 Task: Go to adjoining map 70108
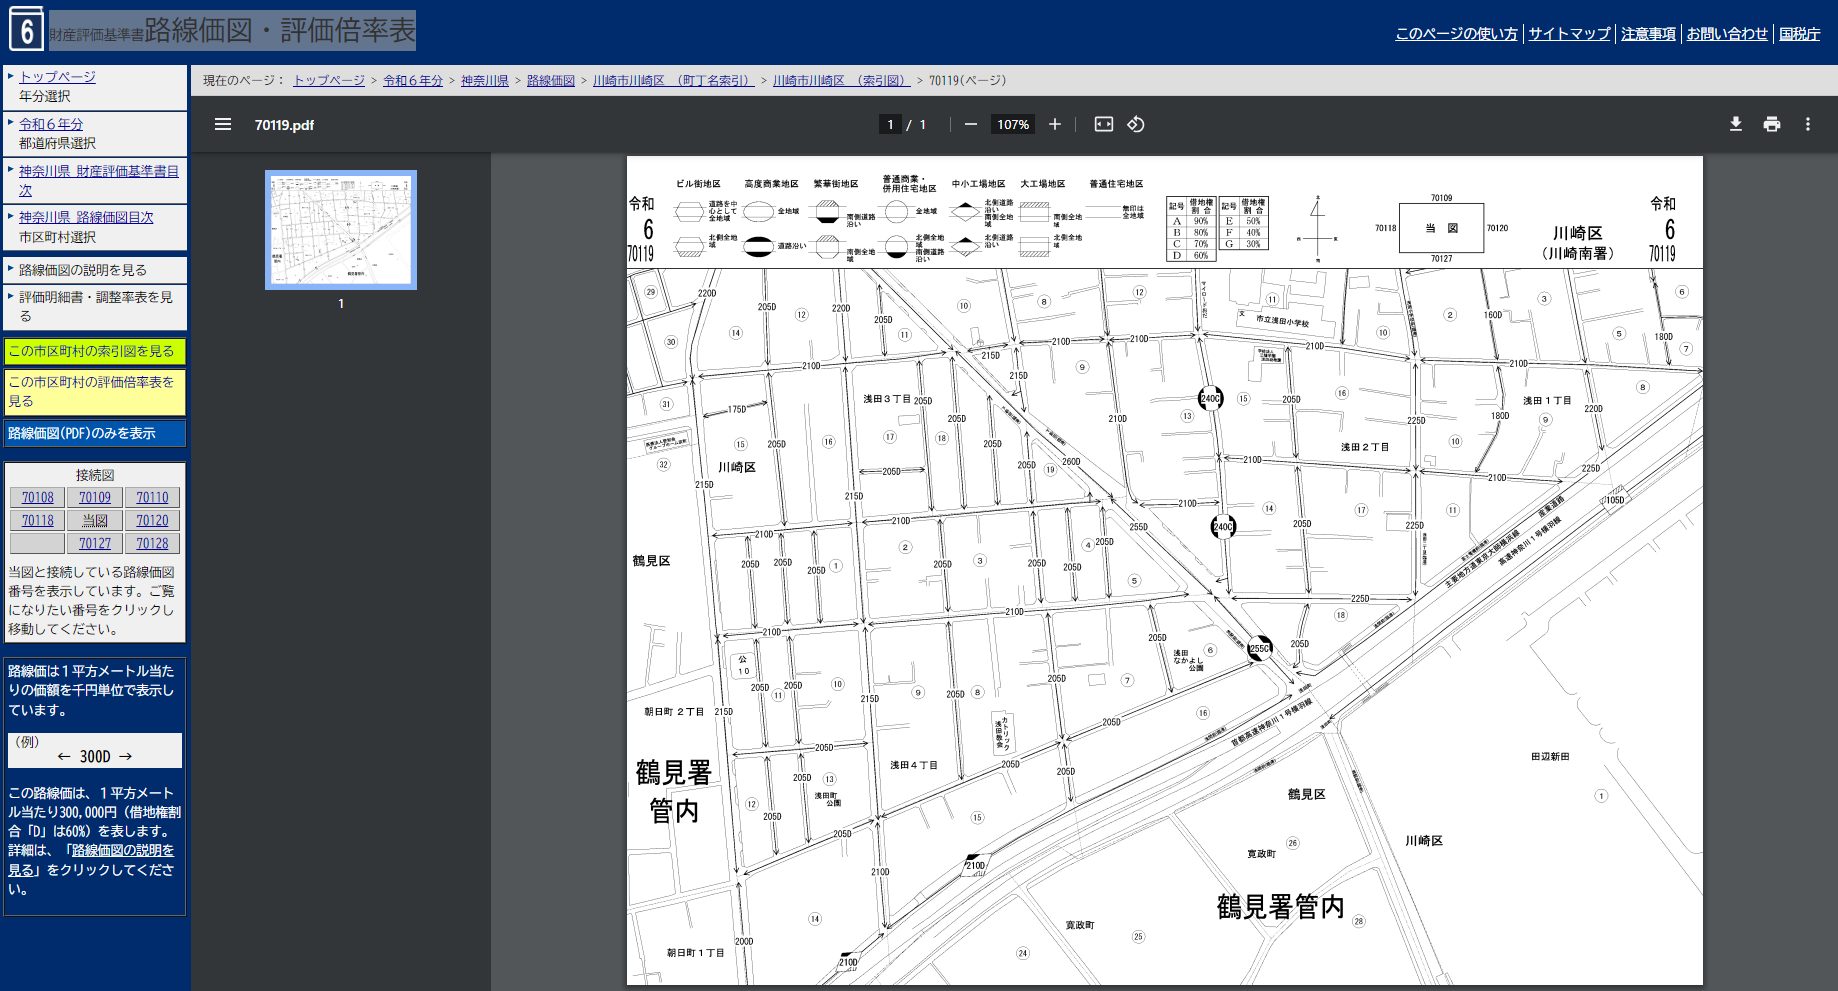pos(38,497)
